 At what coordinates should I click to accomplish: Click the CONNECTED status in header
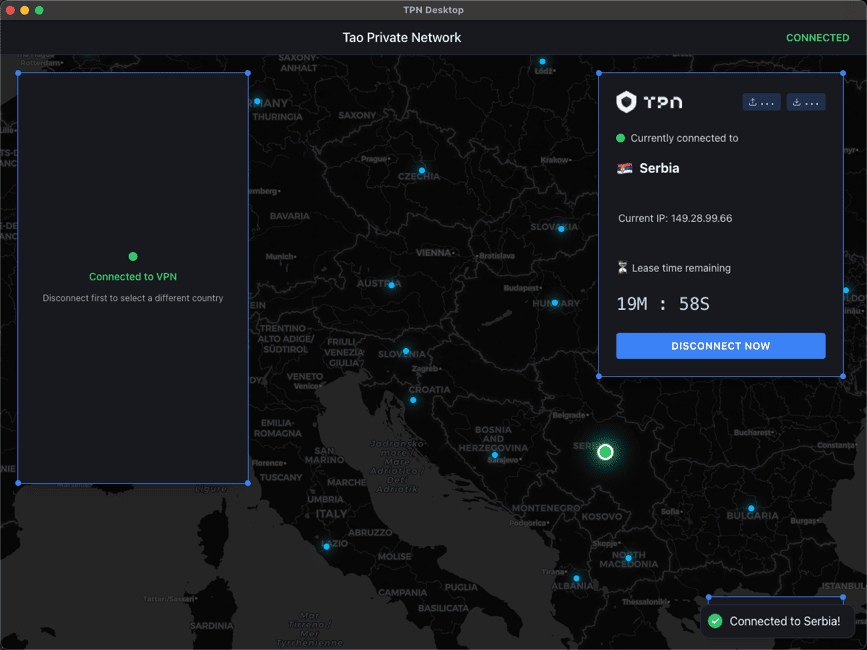click(x=817, y=38)
